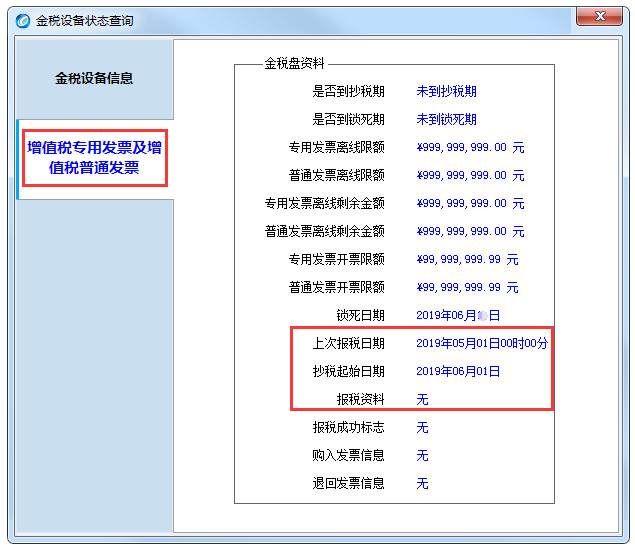Click the 普通发票离线限额 label
The width and height of the screenshot is (635, 548).
tap(337, 175)
